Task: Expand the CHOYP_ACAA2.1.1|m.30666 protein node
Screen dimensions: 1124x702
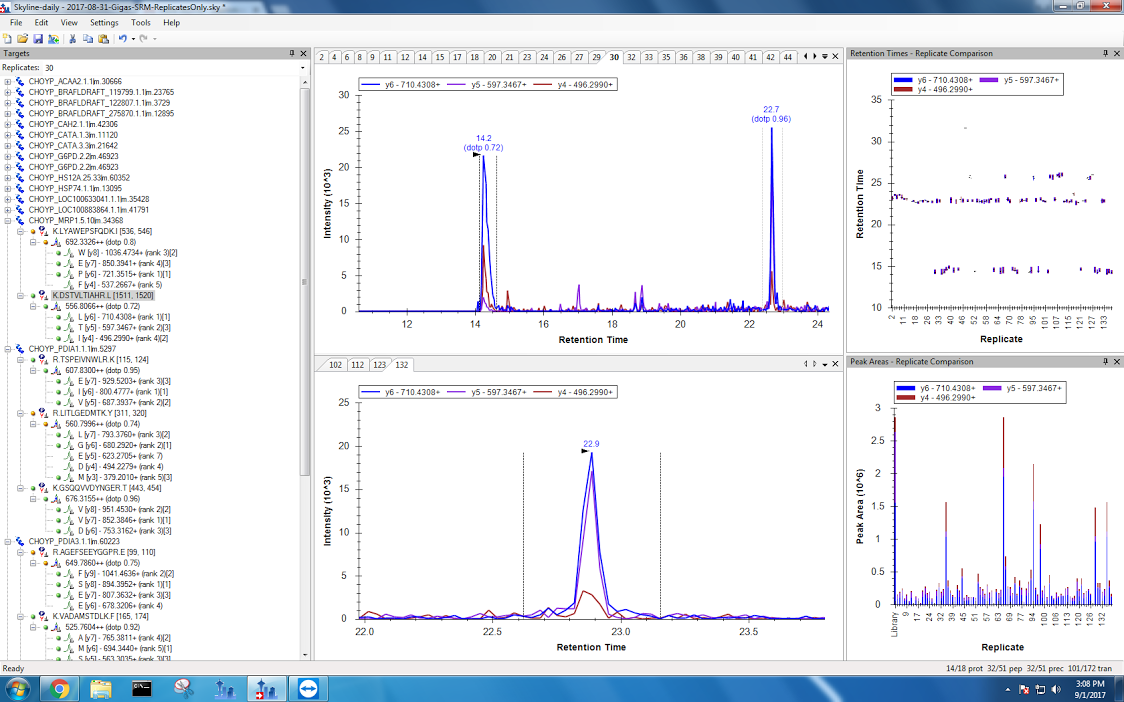Action: 8,81
